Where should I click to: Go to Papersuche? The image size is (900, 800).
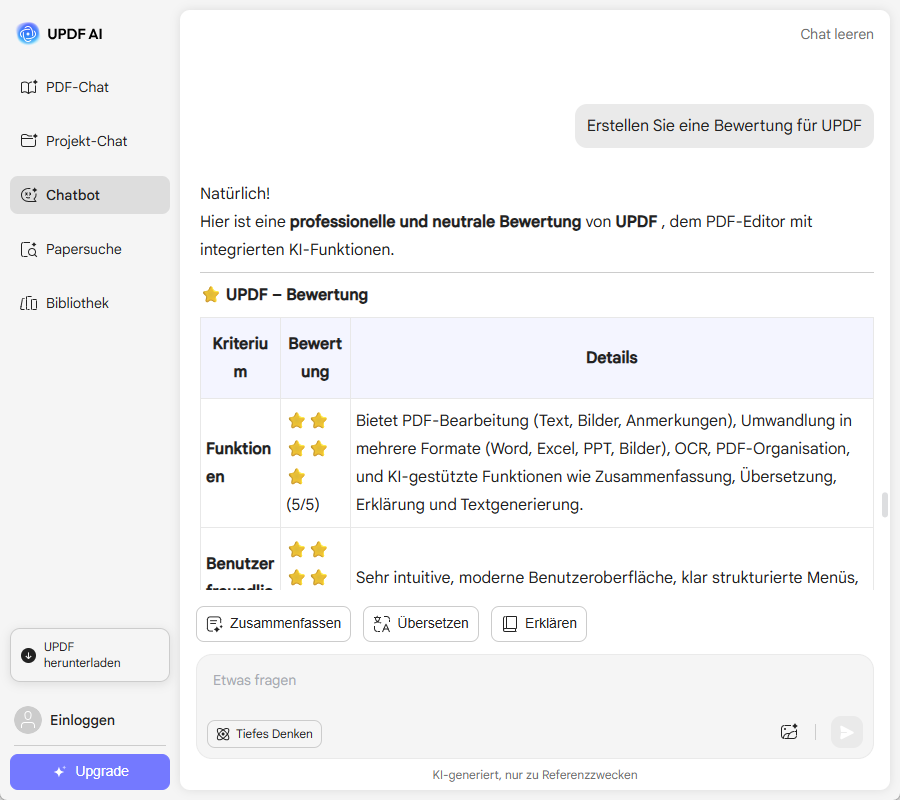(x=90, y=249)
